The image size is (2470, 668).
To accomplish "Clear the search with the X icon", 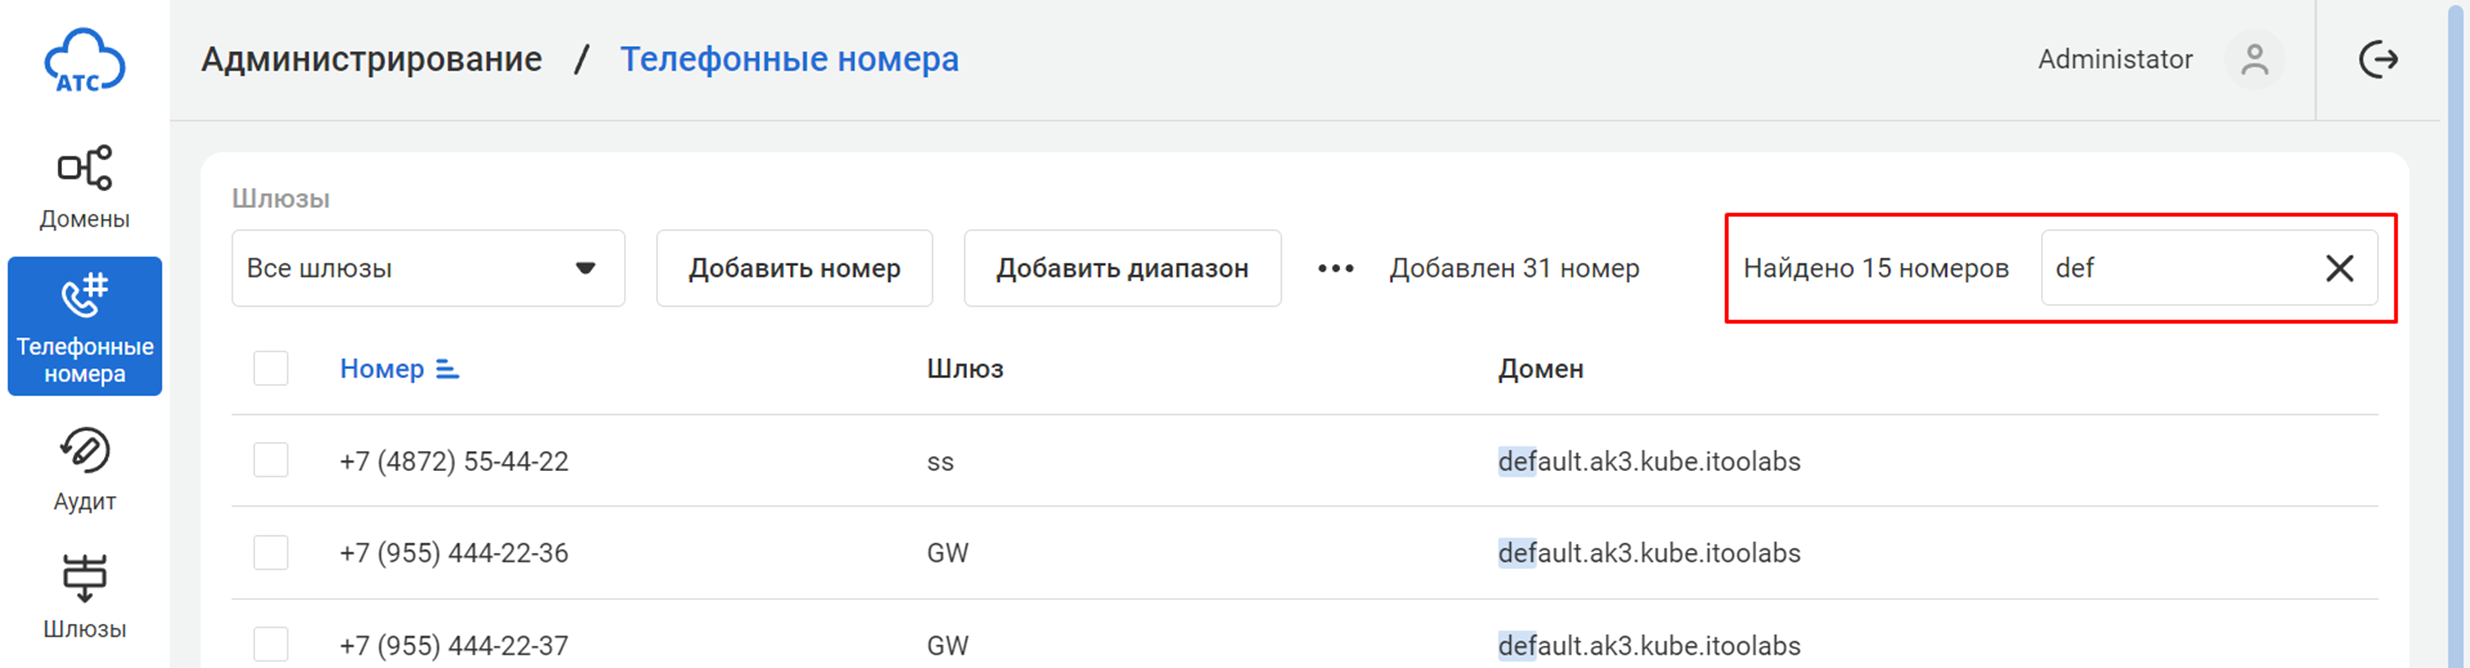I will coord(2339,268).
